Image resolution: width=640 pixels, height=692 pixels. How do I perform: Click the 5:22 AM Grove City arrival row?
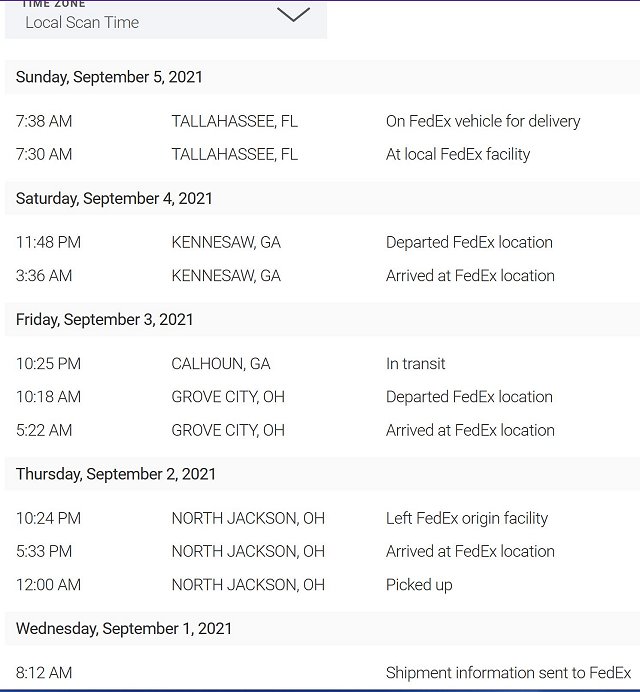tap(322, 430)
